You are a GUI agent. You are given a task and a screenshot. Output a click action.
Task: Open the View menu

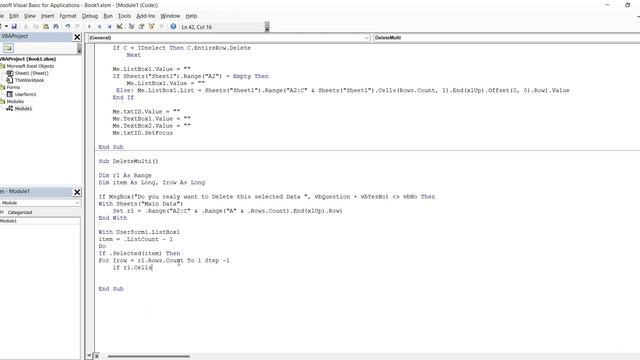[29, 16]
